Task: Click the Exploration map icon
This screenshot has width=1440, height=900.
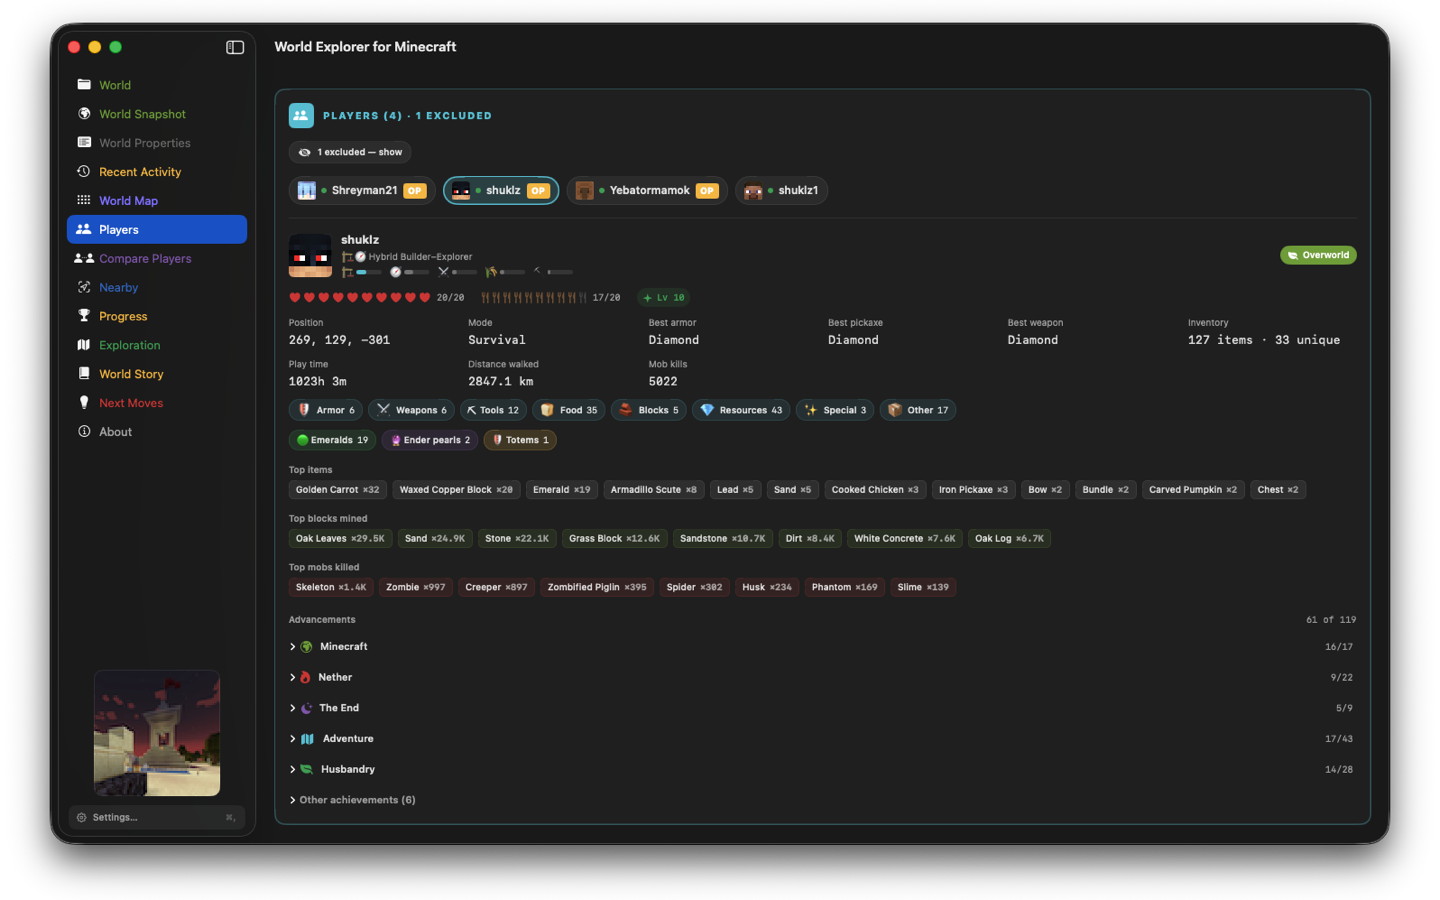Action: pos(84,345)
